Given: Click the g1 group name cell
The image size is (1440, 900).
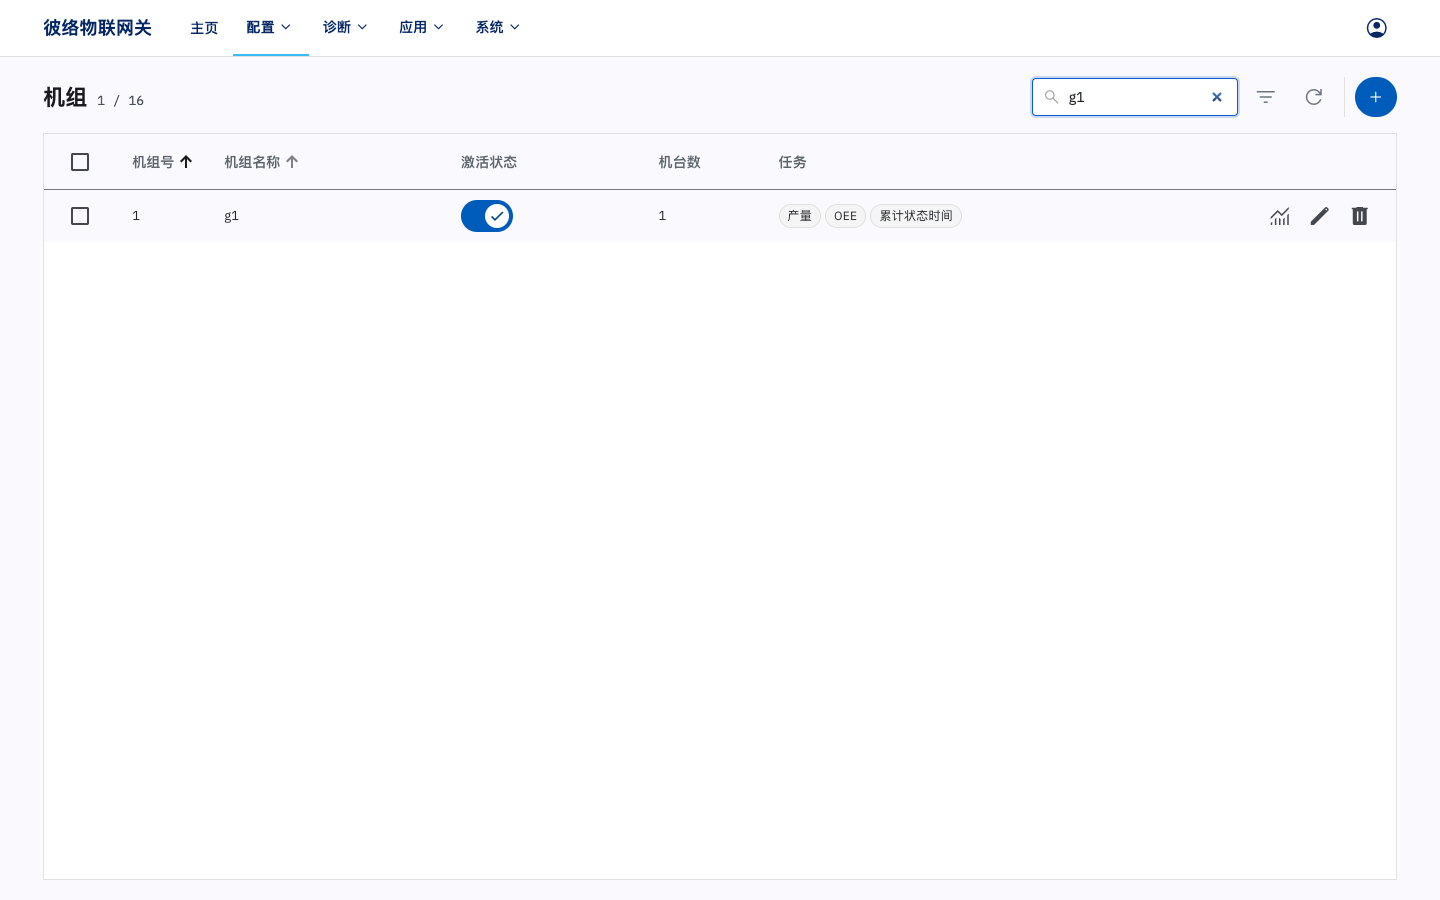Looking at the screenshot, I should click(x=231, y=216).
